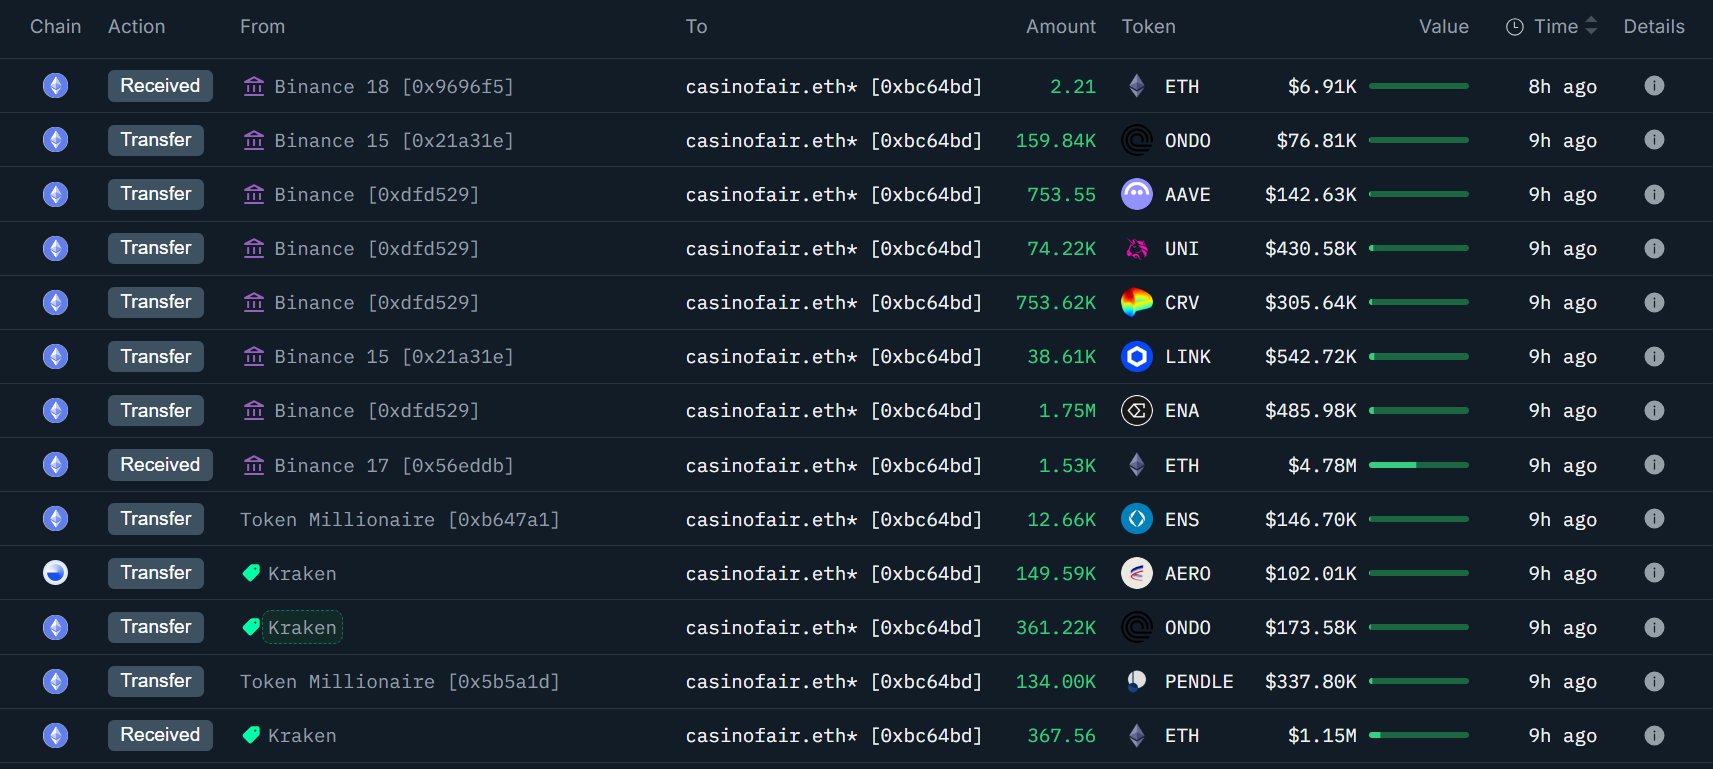Viewport: 1713px width, 769px height.
Task: Select the ENA token icon
Action: [x=1136, y=410]
